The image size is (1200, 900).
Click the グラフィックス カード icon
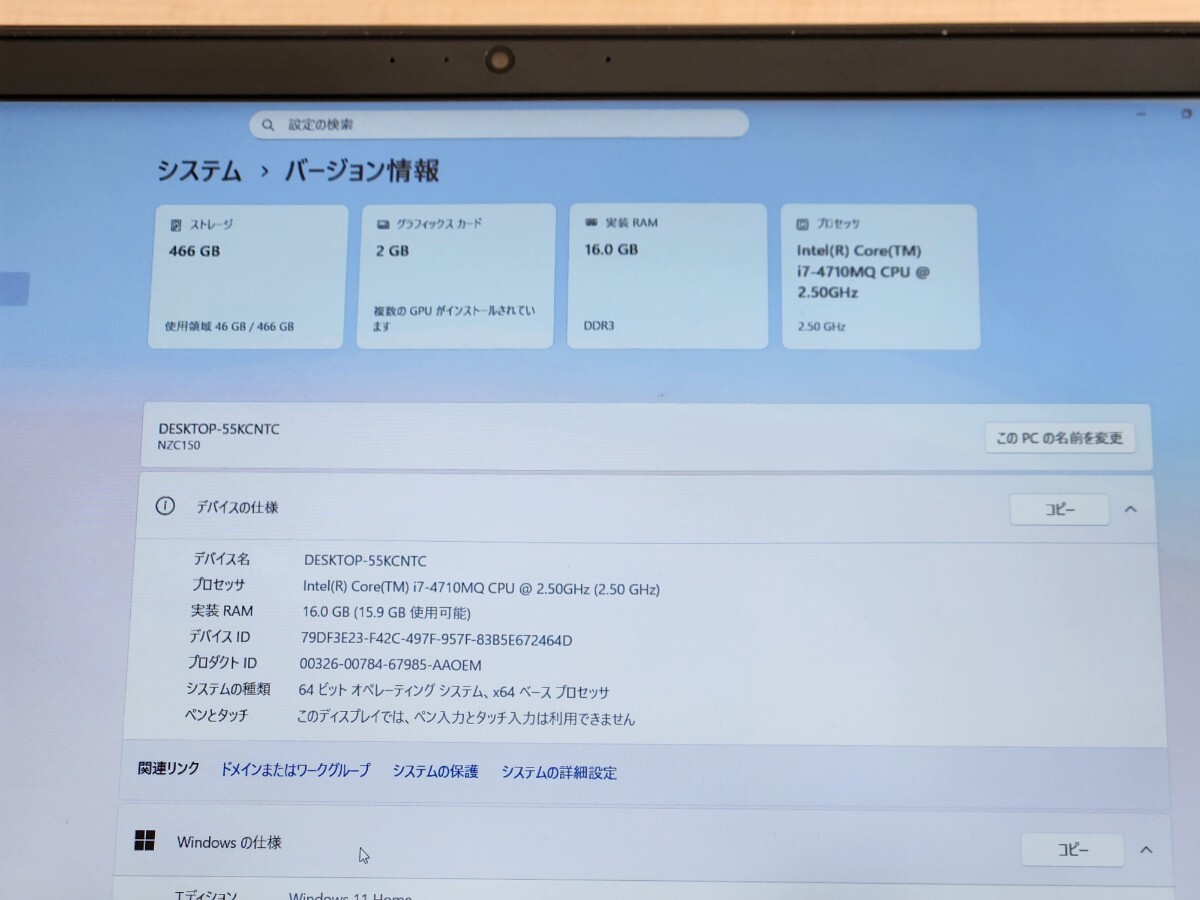382,224
